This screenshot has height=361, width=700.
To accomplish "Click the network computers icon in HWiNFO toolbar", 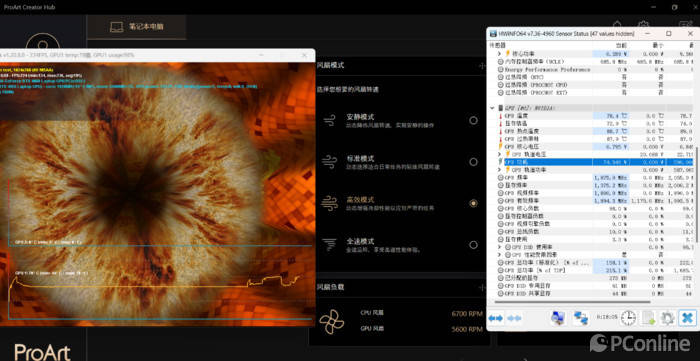I will pos(581,318).
